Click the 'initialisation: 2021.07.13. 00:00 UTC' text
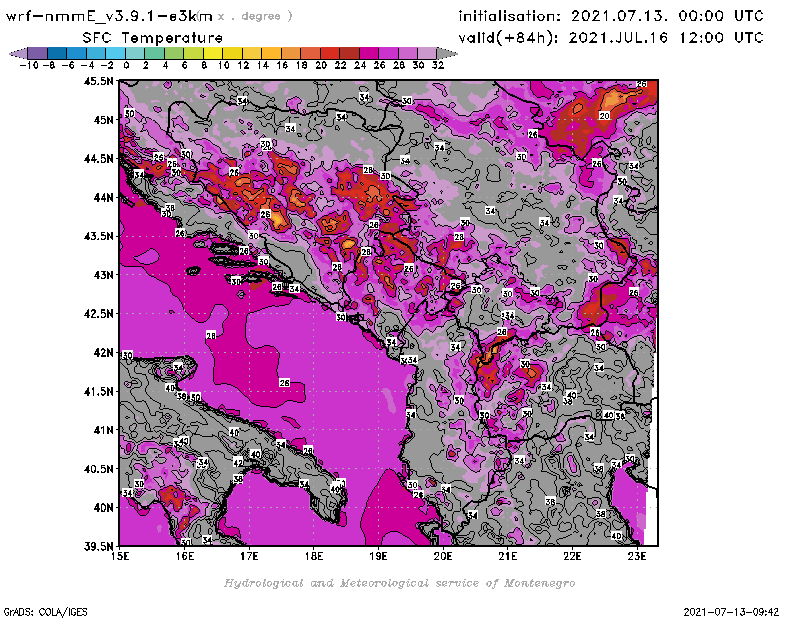The width and height of the screenshot is (800, 618). (x=611, y=16)
